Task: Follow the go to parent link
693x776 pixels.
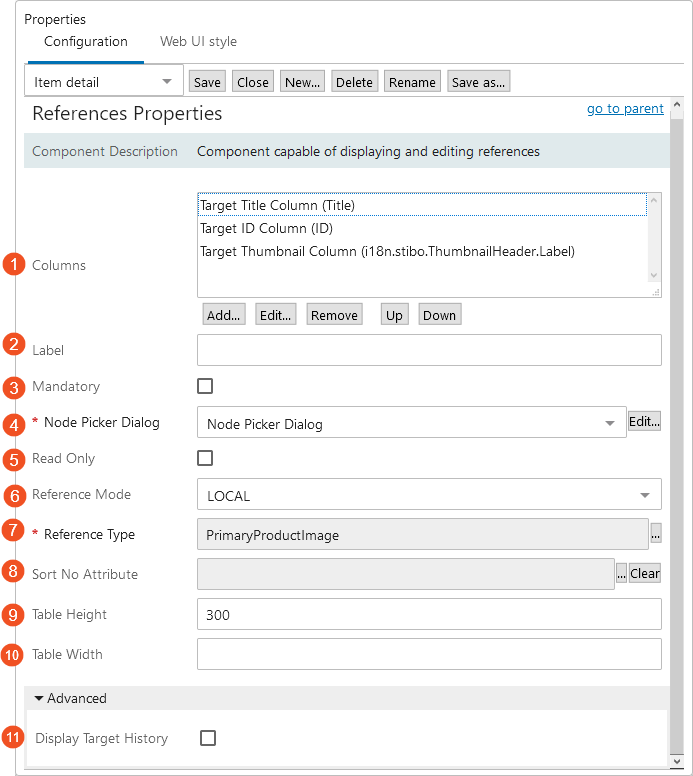Action: pos(625,108)
